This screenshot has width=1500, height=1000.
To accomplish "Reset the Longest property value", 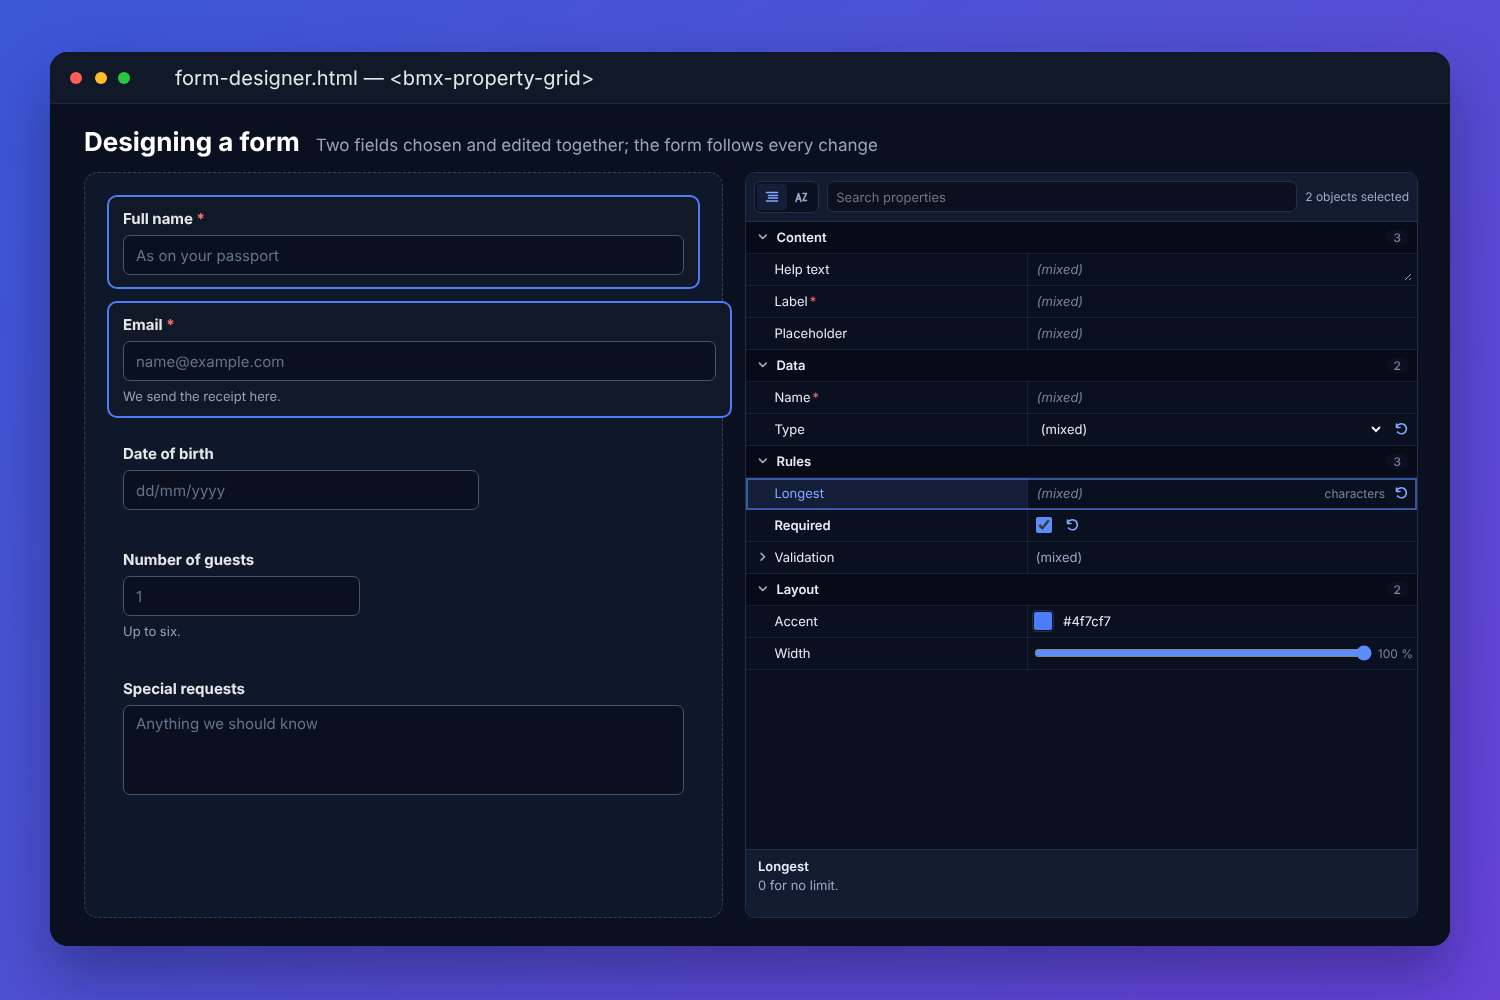I will (1401, 493).
